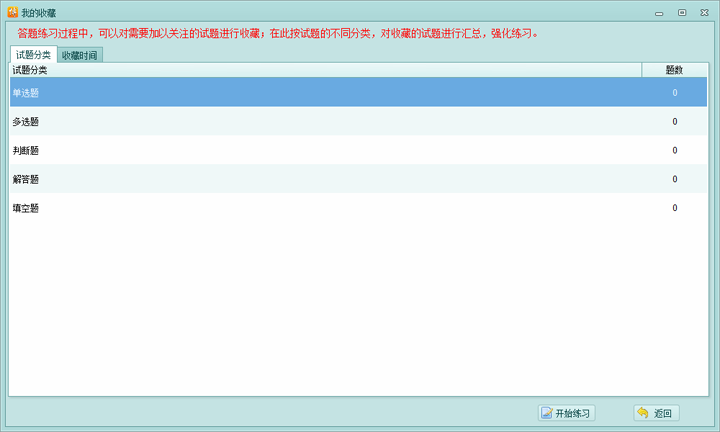Open the 收藏时间 tab
Screen dimensions: 720x432
click(x=80, y=55)
